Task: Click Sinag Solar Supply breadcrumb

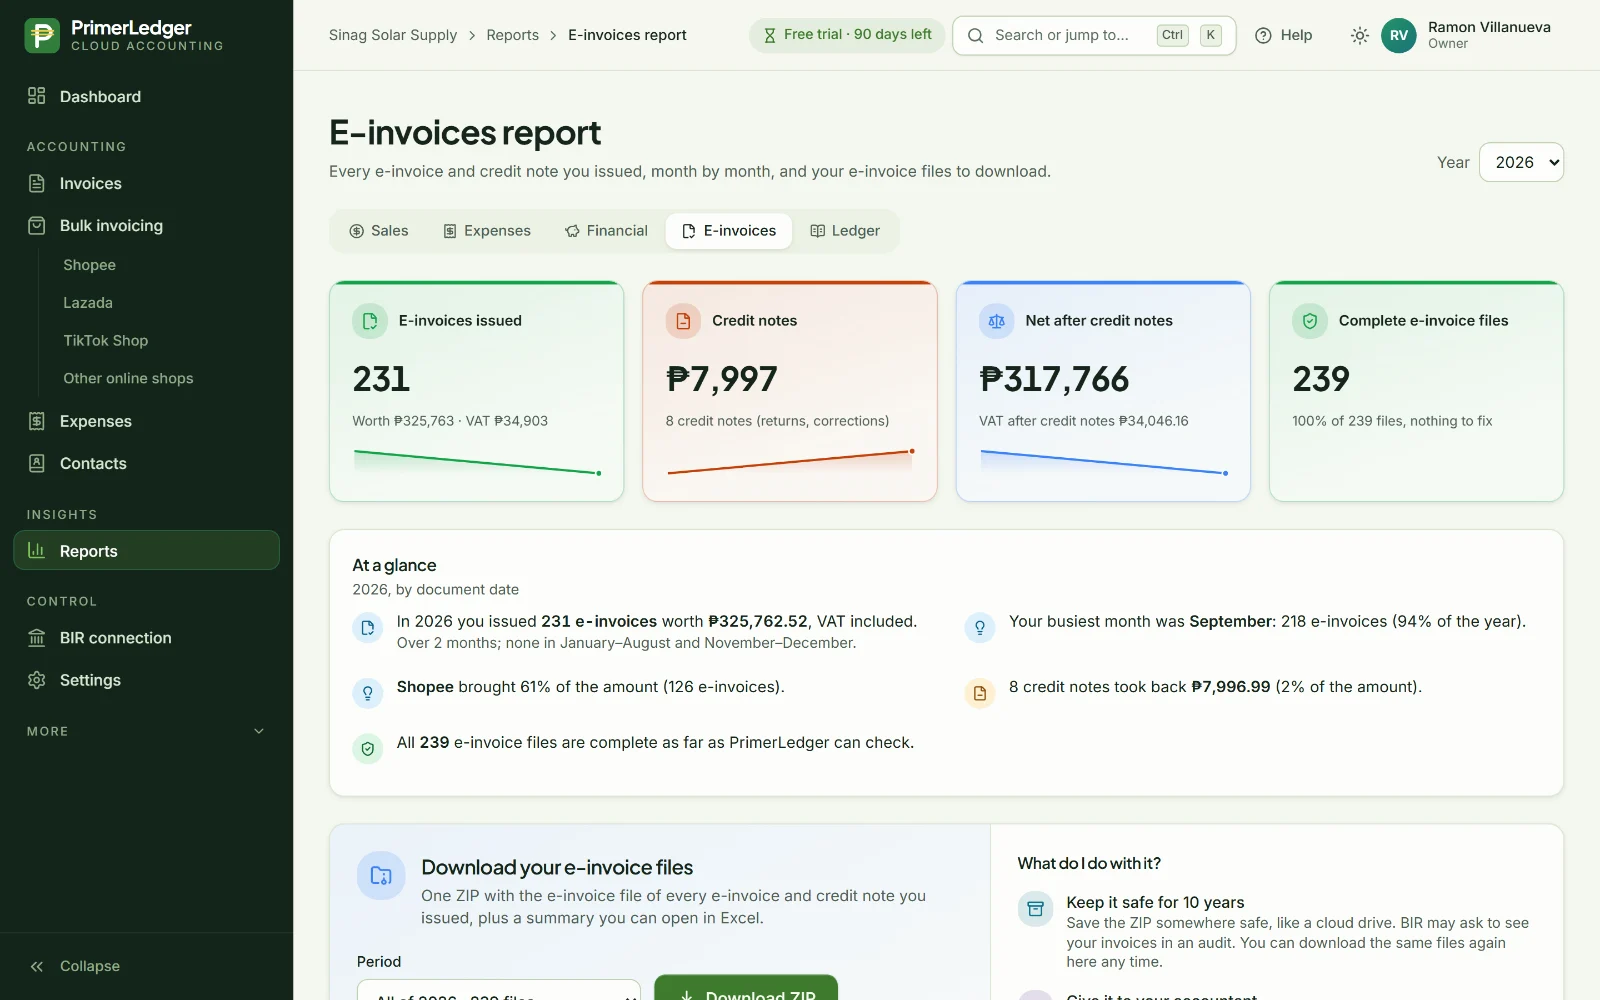Action: 393,35
